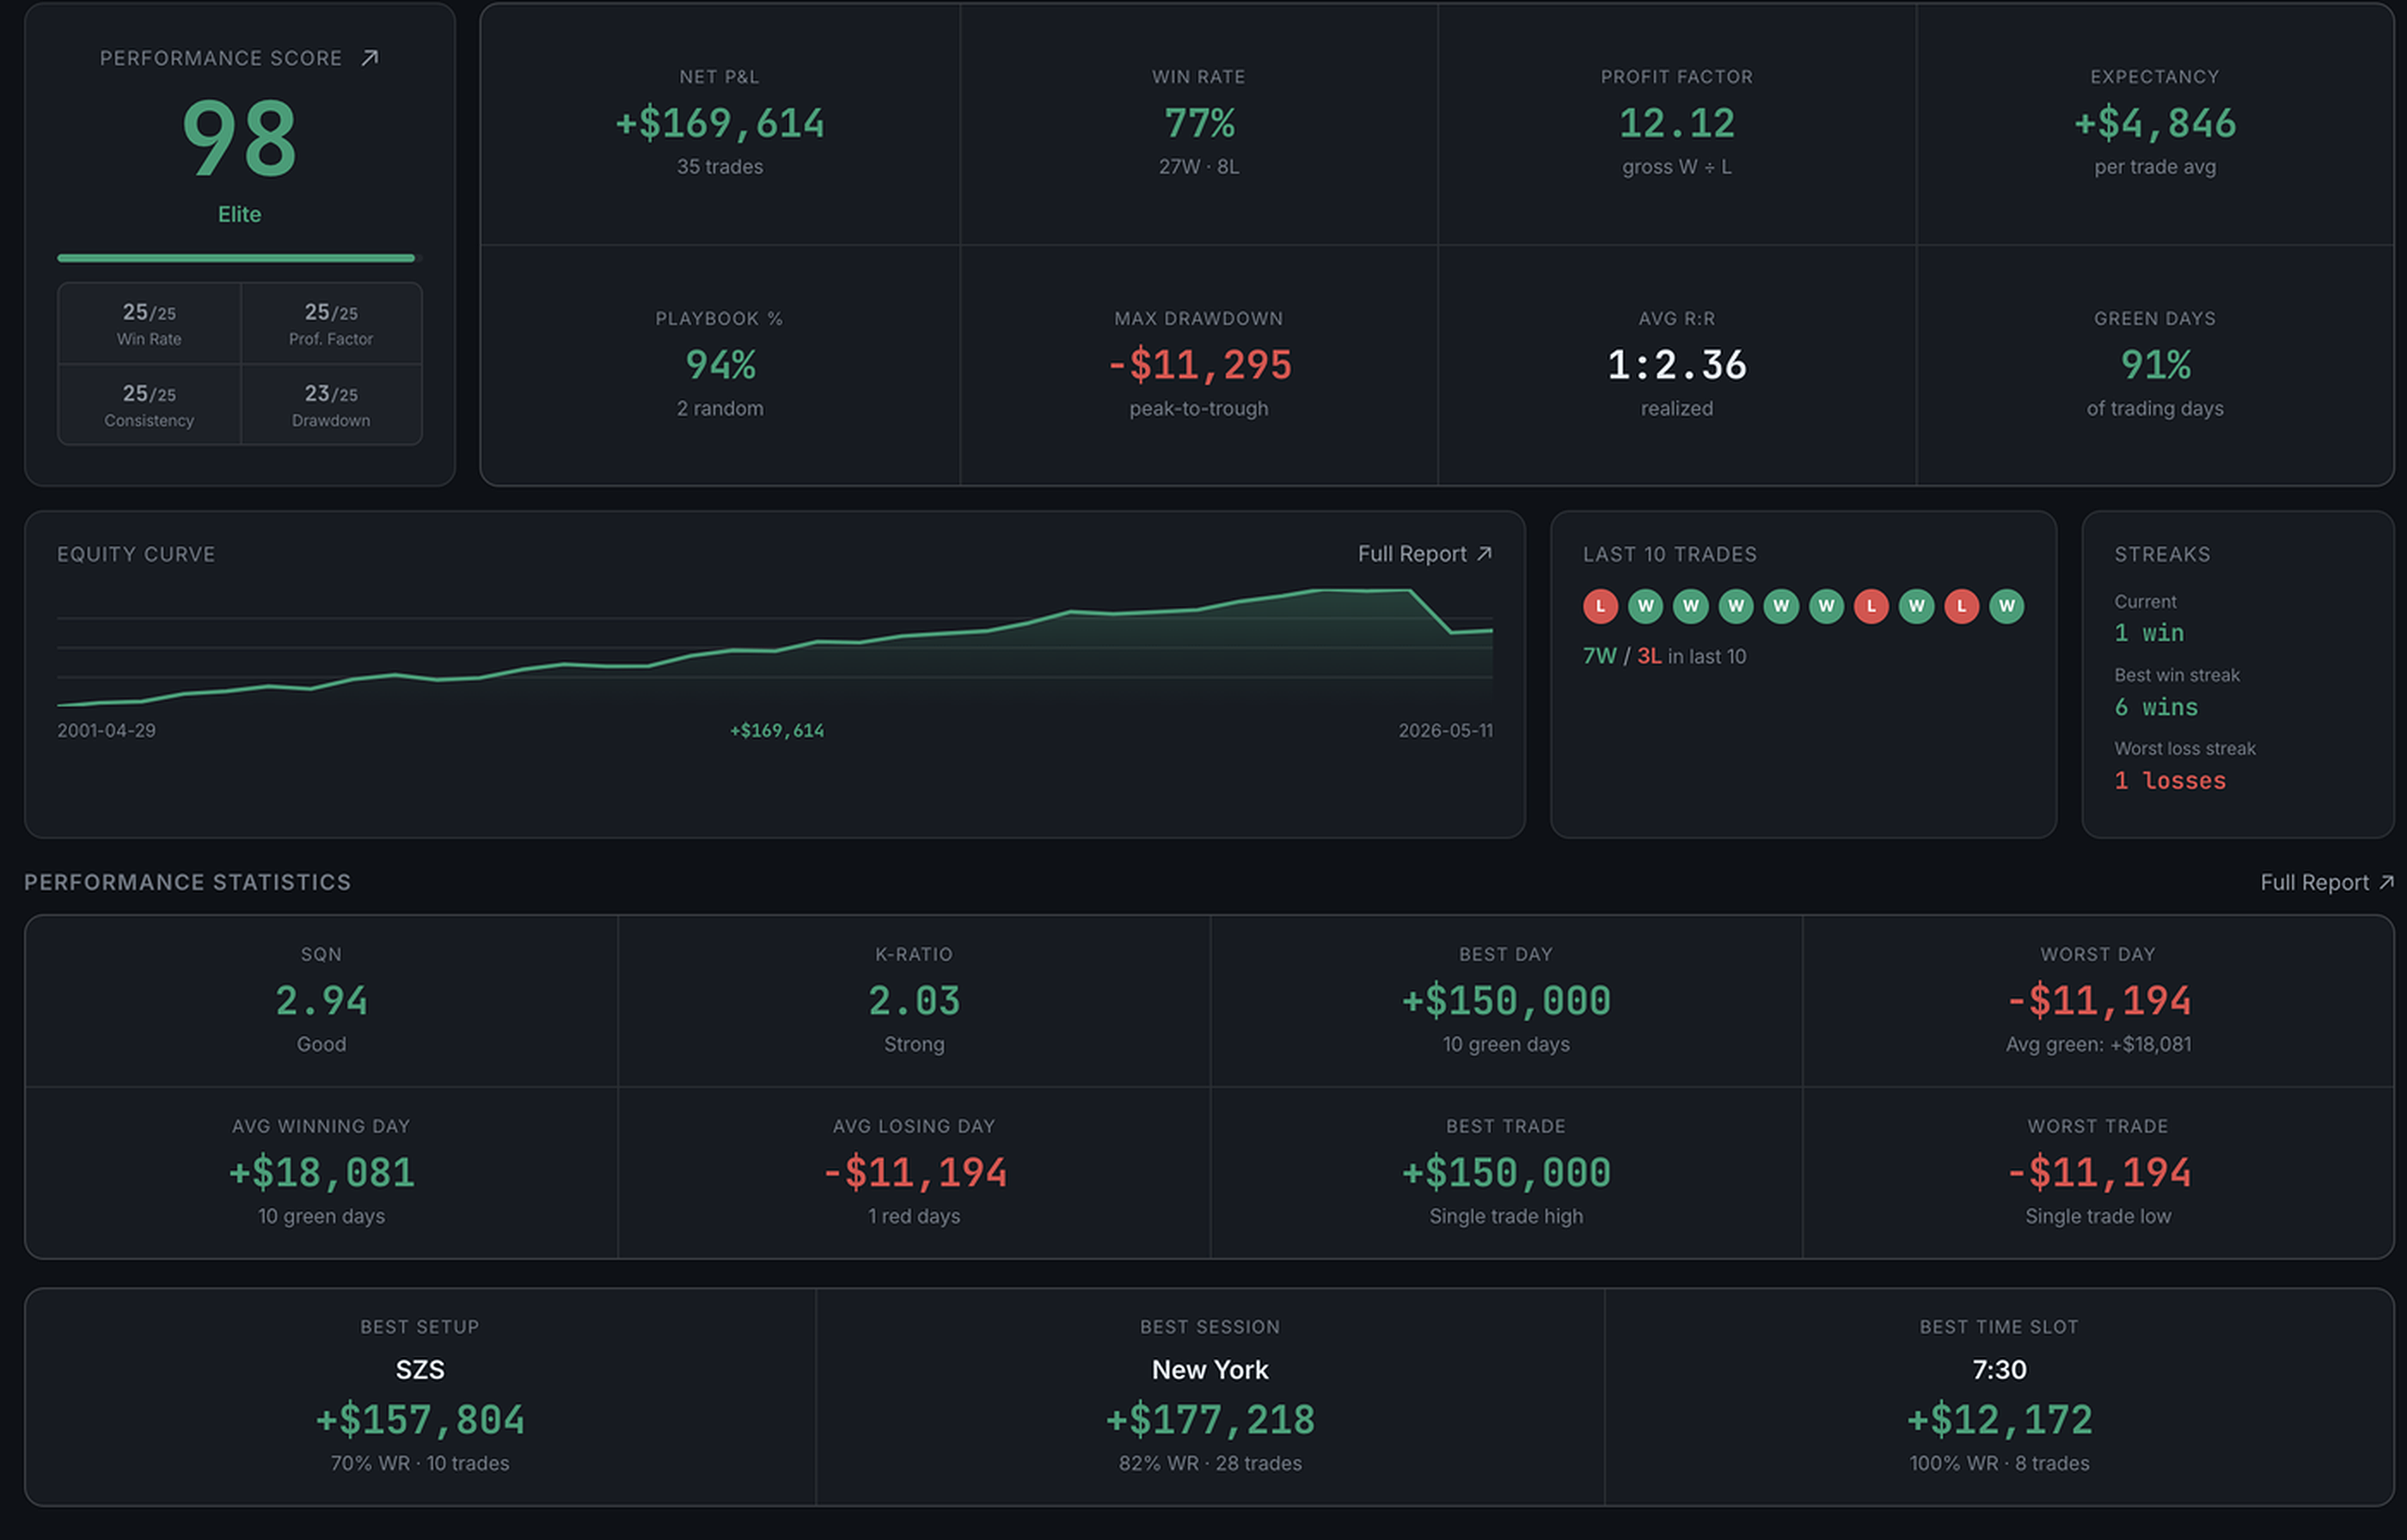
Task: Click arrow icon next to Equity Curve Full Report
Action: point(1484,553)
